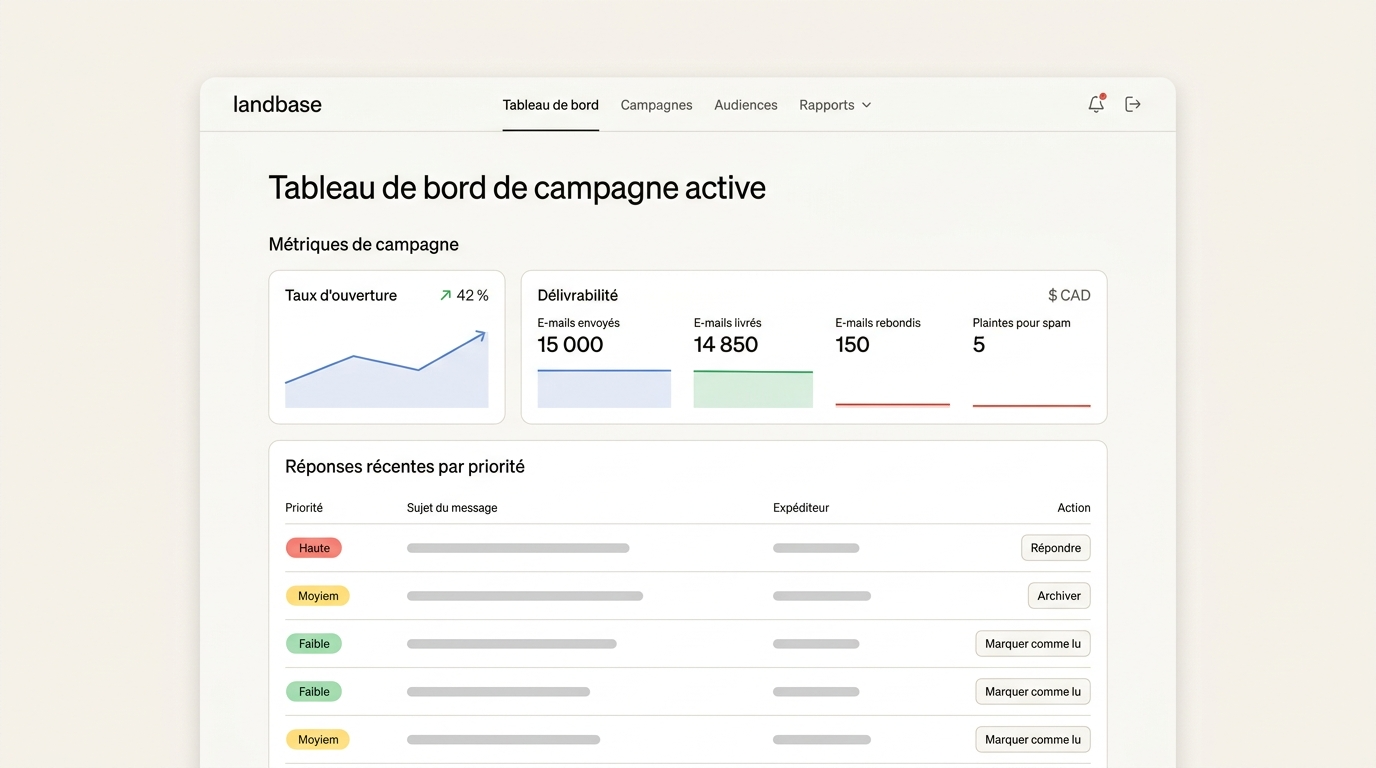Switch to Tableau de bord tab
Image resolution: width=1376 pixels, height=768 pixels.
click(551, 105)
